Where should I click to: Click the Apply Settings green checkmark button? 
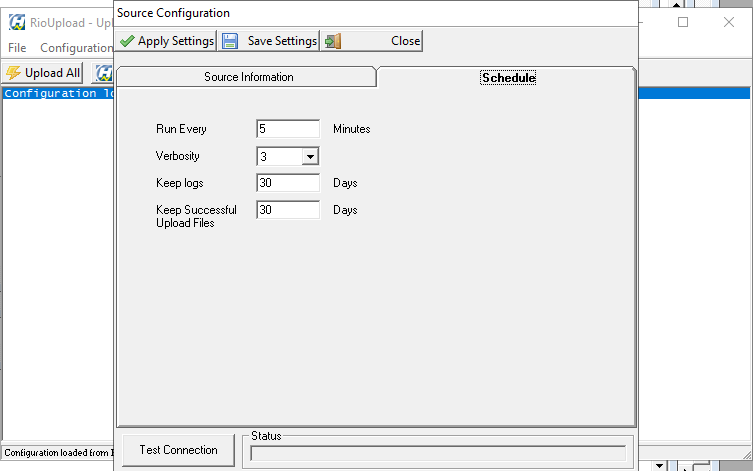click(x=167, y=41)
